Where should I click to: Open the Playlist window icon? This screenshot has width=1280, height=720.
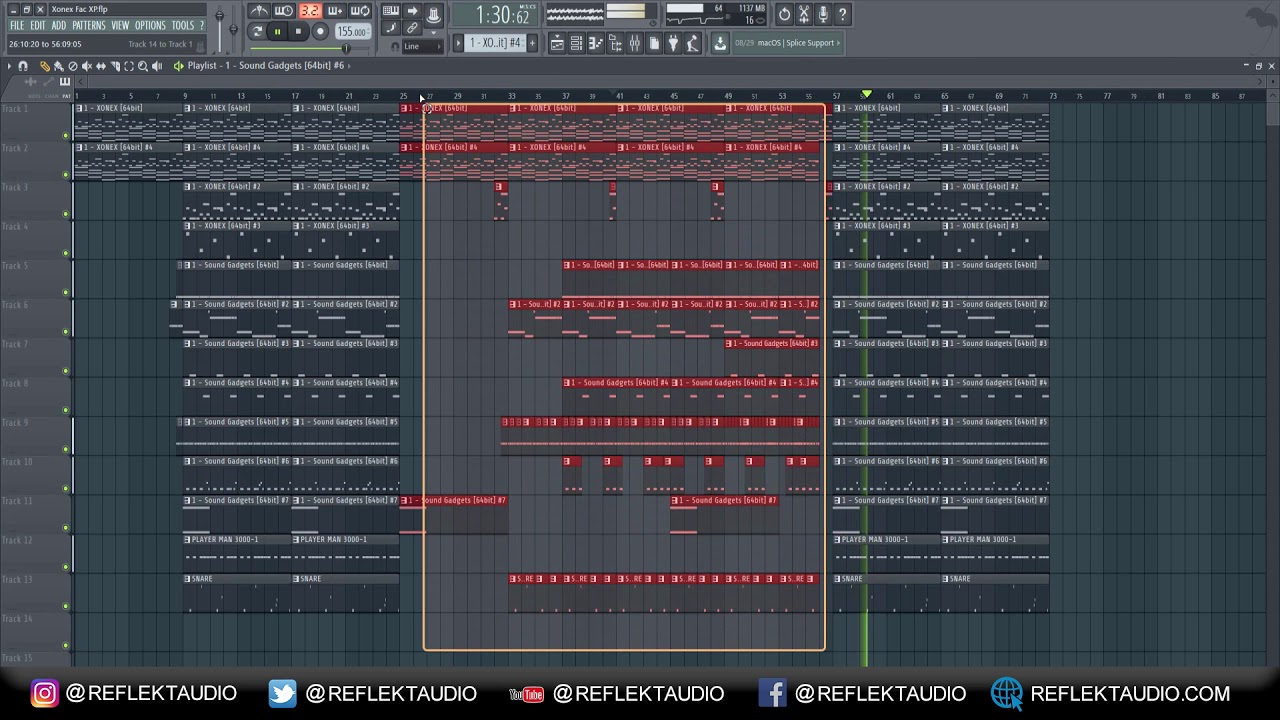click(557, 43)
